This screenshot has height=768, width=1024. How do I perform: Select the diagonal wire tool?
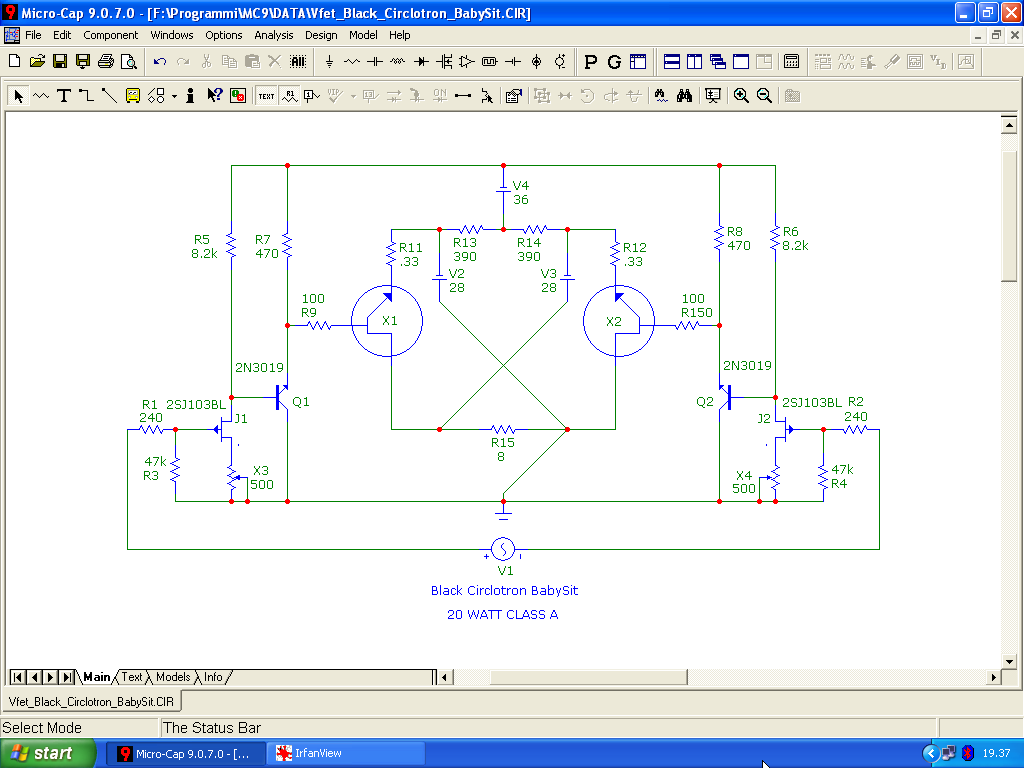coord(109,96)
